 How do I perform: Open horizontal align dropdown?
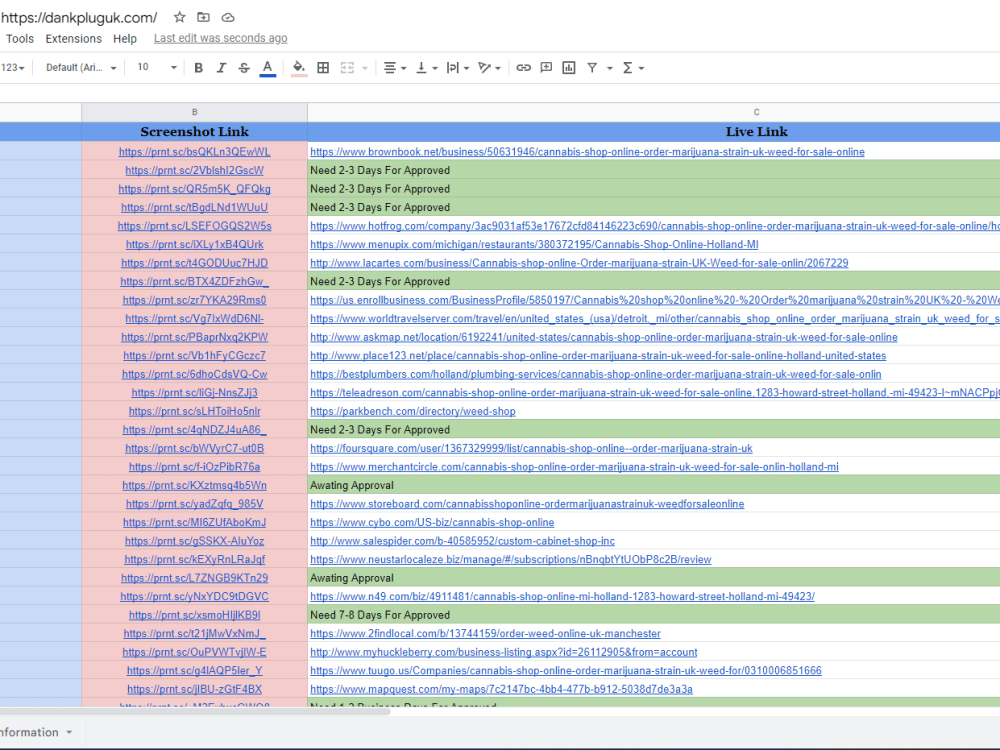[x=395, y=68]
